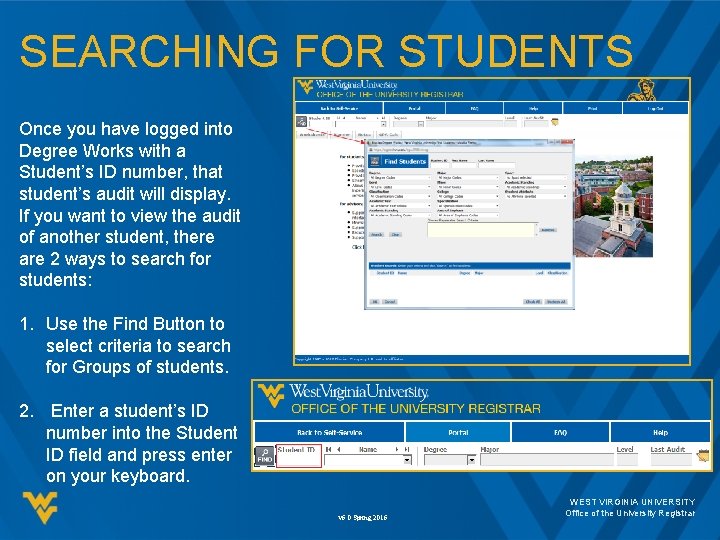This screenshot has height=540, width=720.
Task: Open FAQ in the enlarged banner
Action: [x=560, y=432]
